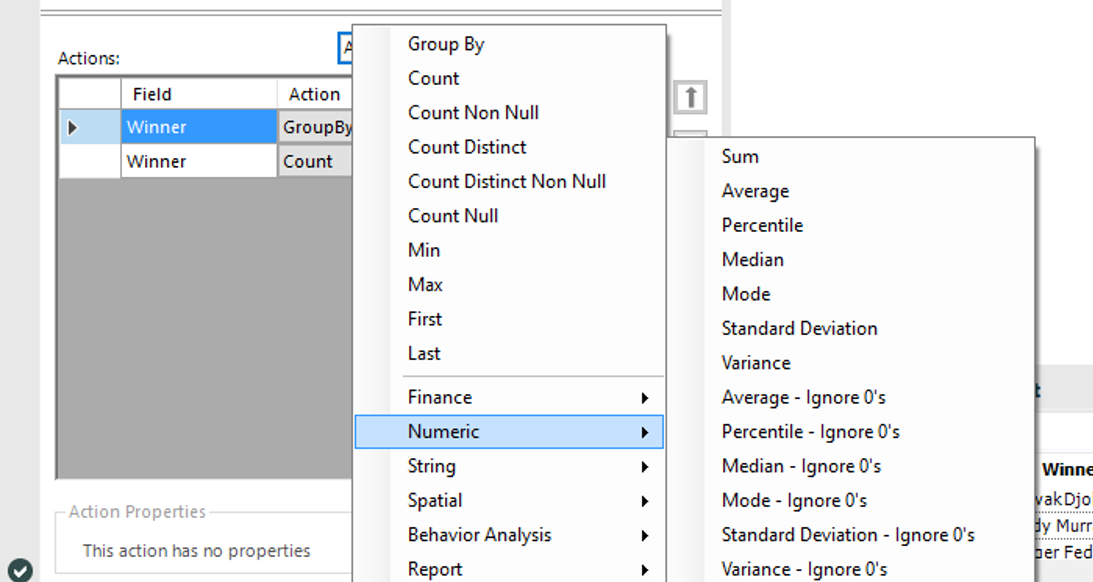Click the GroupBy action cell

pos(316,128)
